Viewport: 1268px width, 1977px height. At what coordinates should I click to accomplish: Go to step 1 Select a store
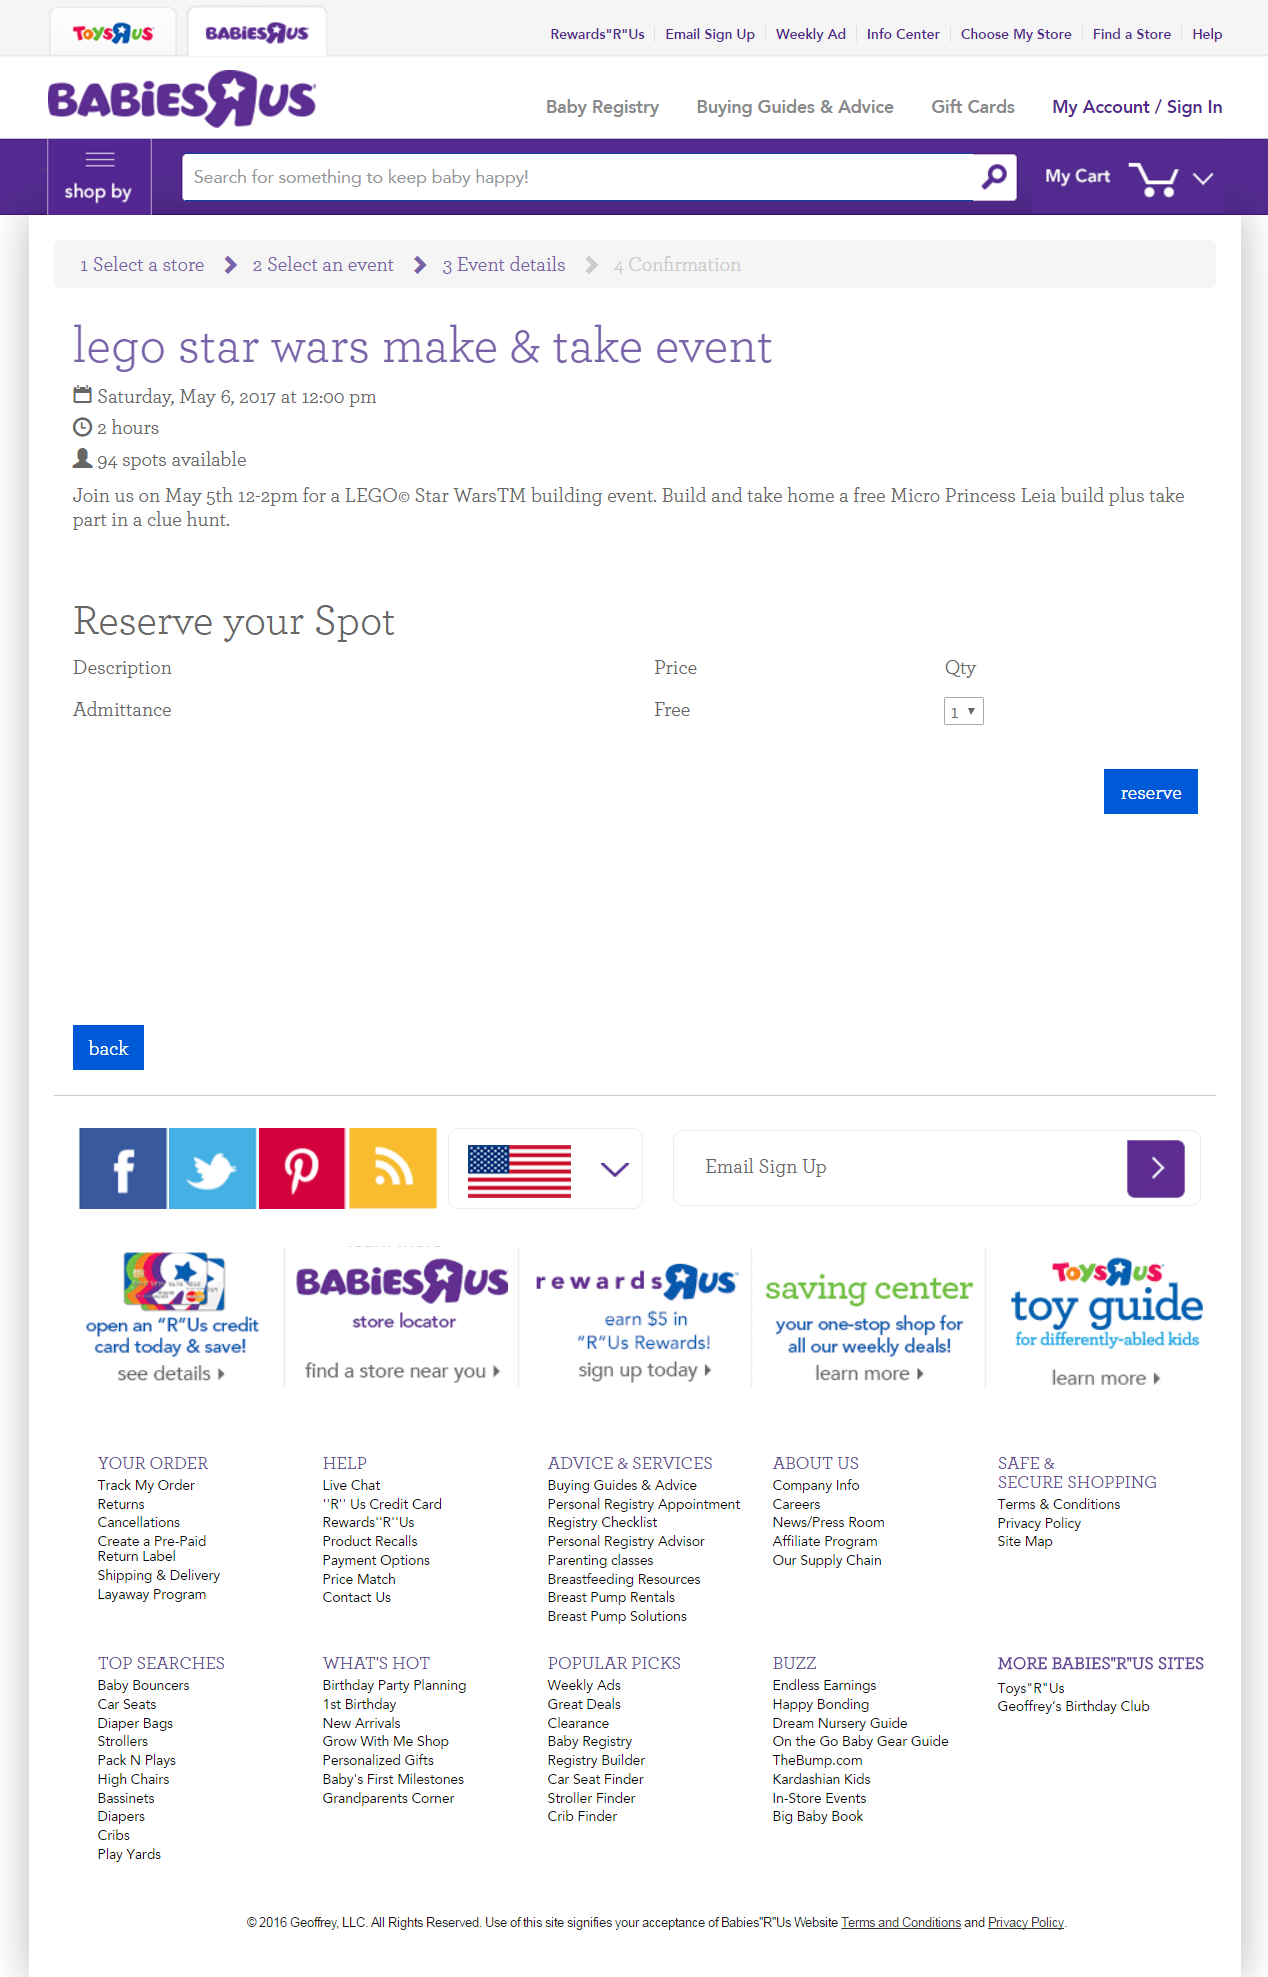tap(142, 265)
